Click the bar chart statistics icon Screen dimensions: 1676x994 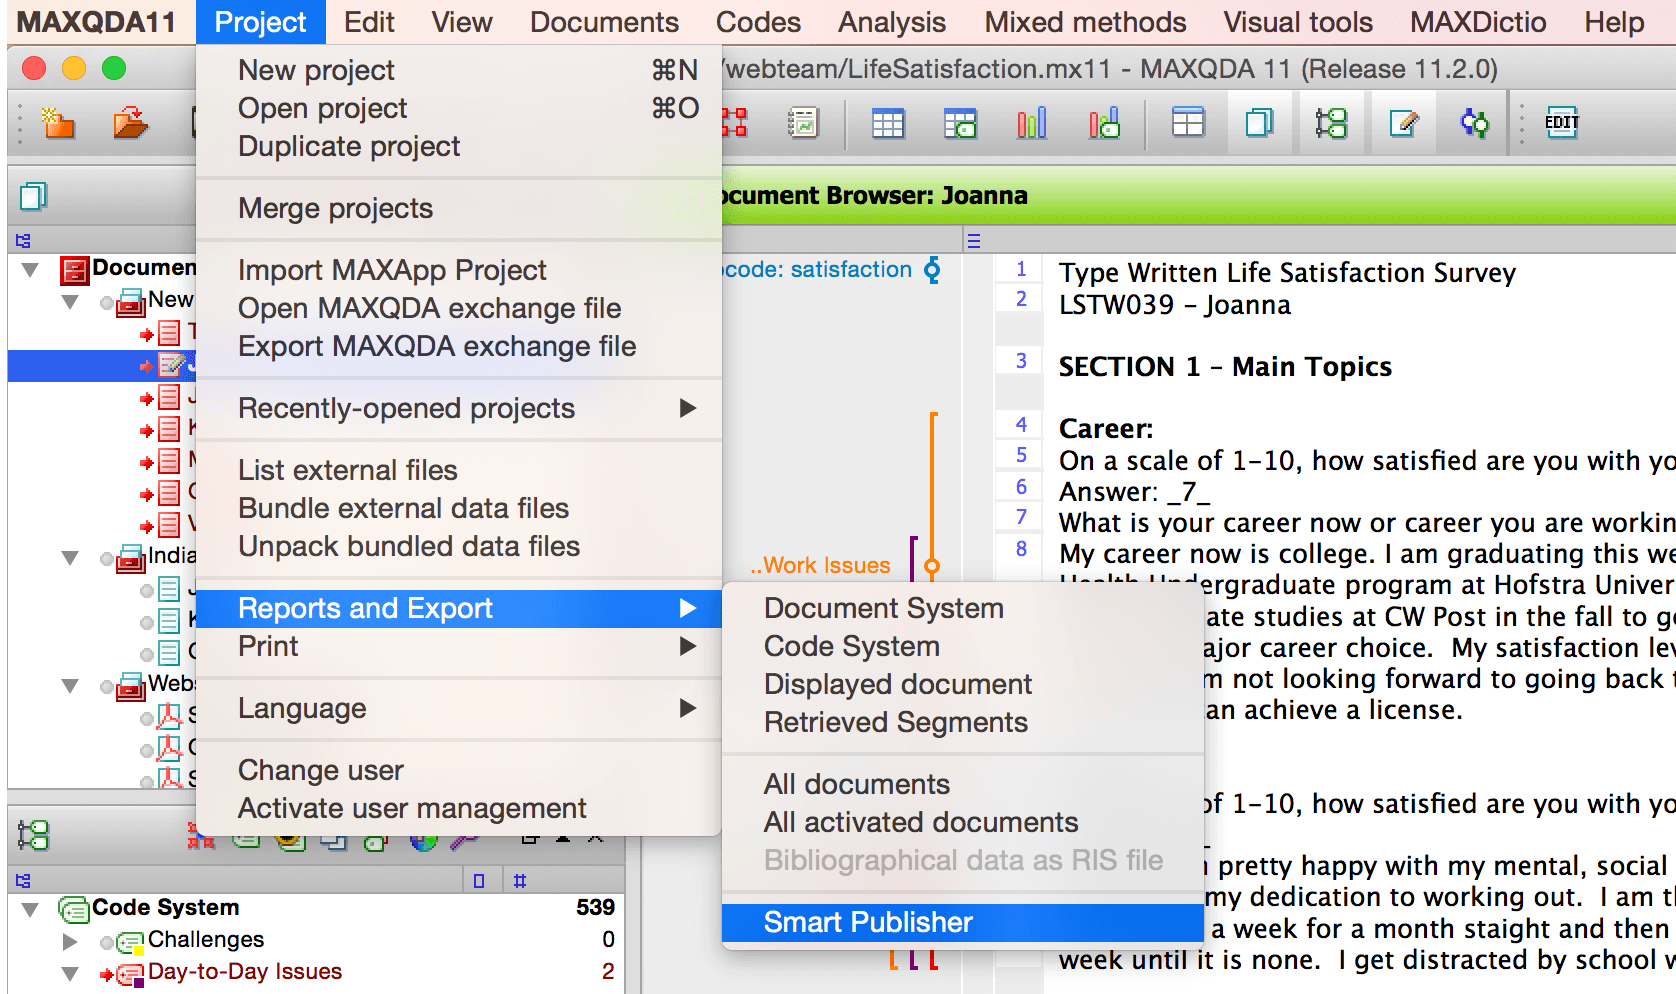pos(1031,123)
